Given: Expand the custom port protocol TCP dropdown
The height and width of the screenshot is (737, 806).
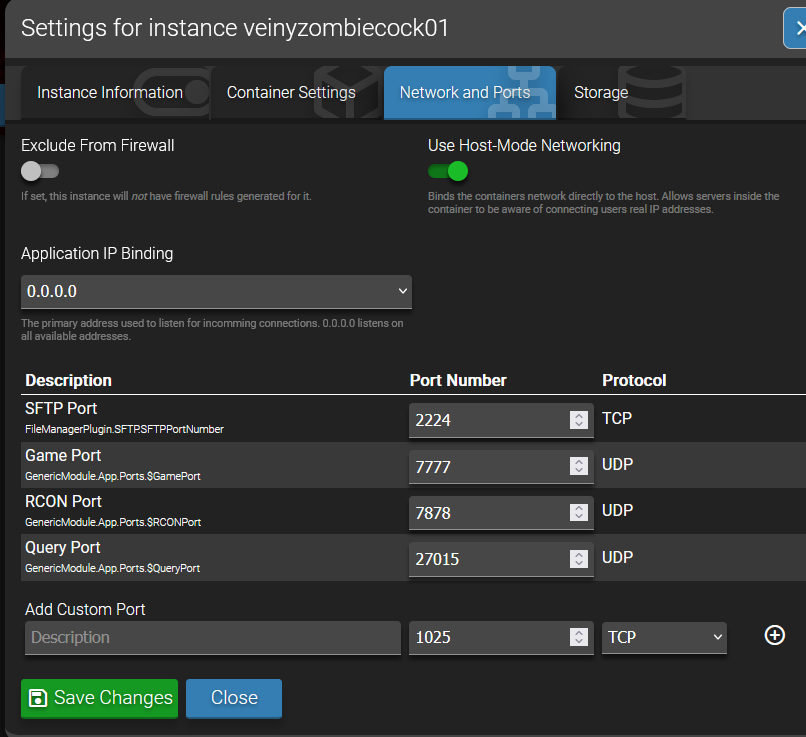Looking at the screenshot, I should click(664, 637).
